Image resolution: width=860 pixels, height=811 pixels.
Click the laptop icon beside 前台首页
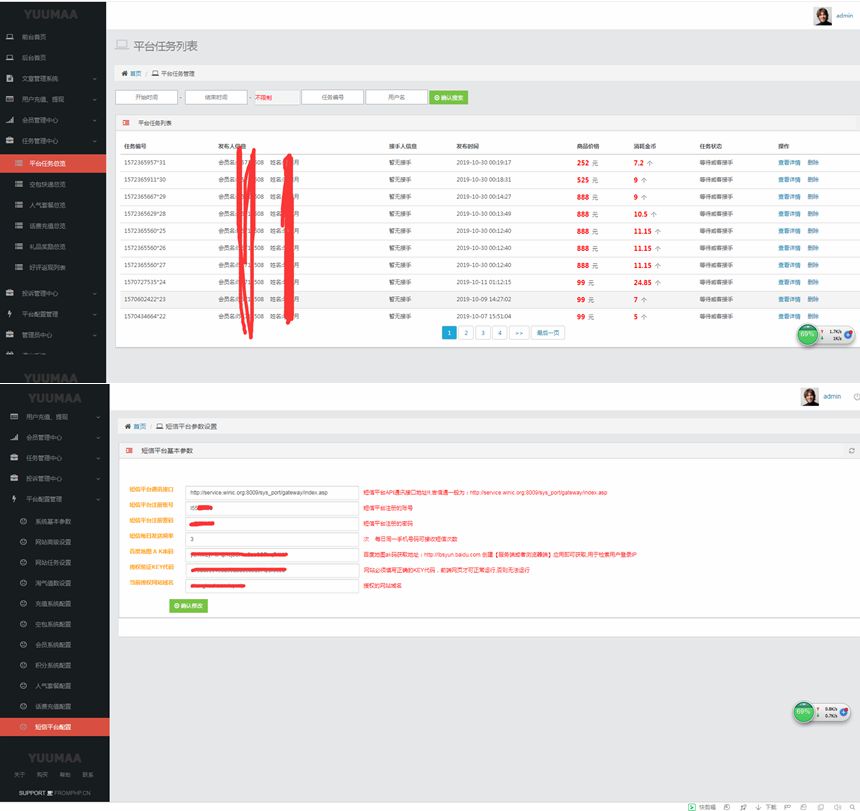point(10,36)
